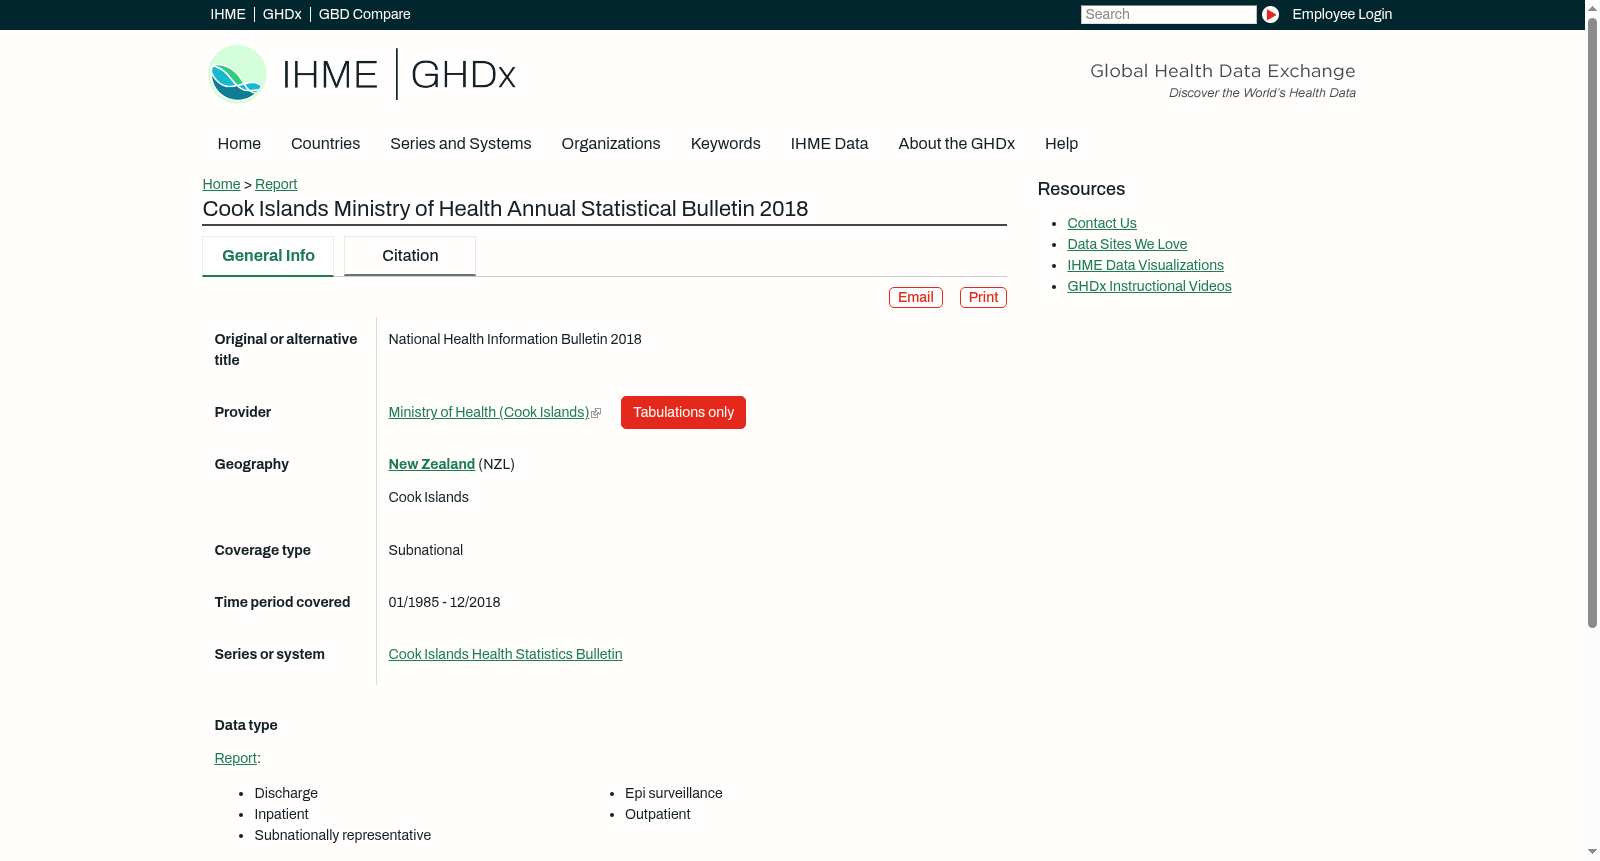This screenshot has width=1600, height=861.
Task: Click the 'Resources' sidebar heading
Action: pyautogui.click(x=1081, y=189)
